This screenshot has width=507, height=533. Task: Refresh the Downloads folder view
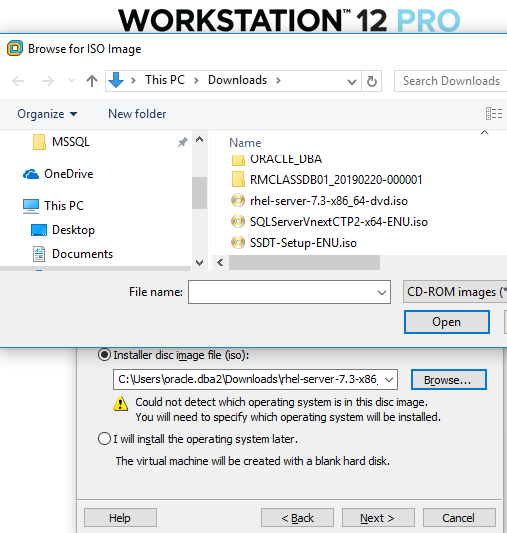(372, 81)
